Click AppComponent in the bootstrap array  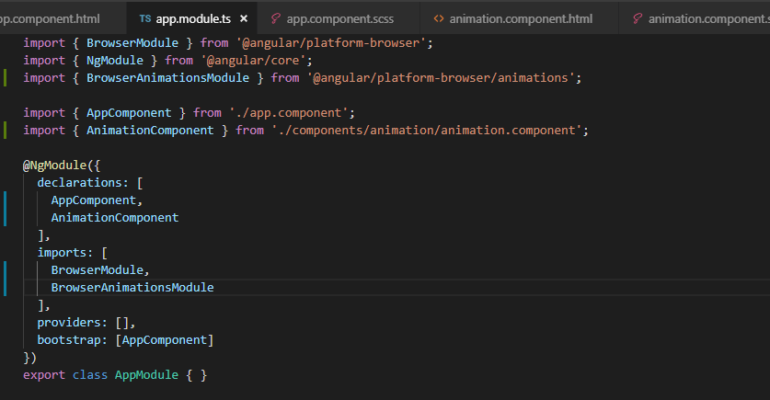(165, 340)
